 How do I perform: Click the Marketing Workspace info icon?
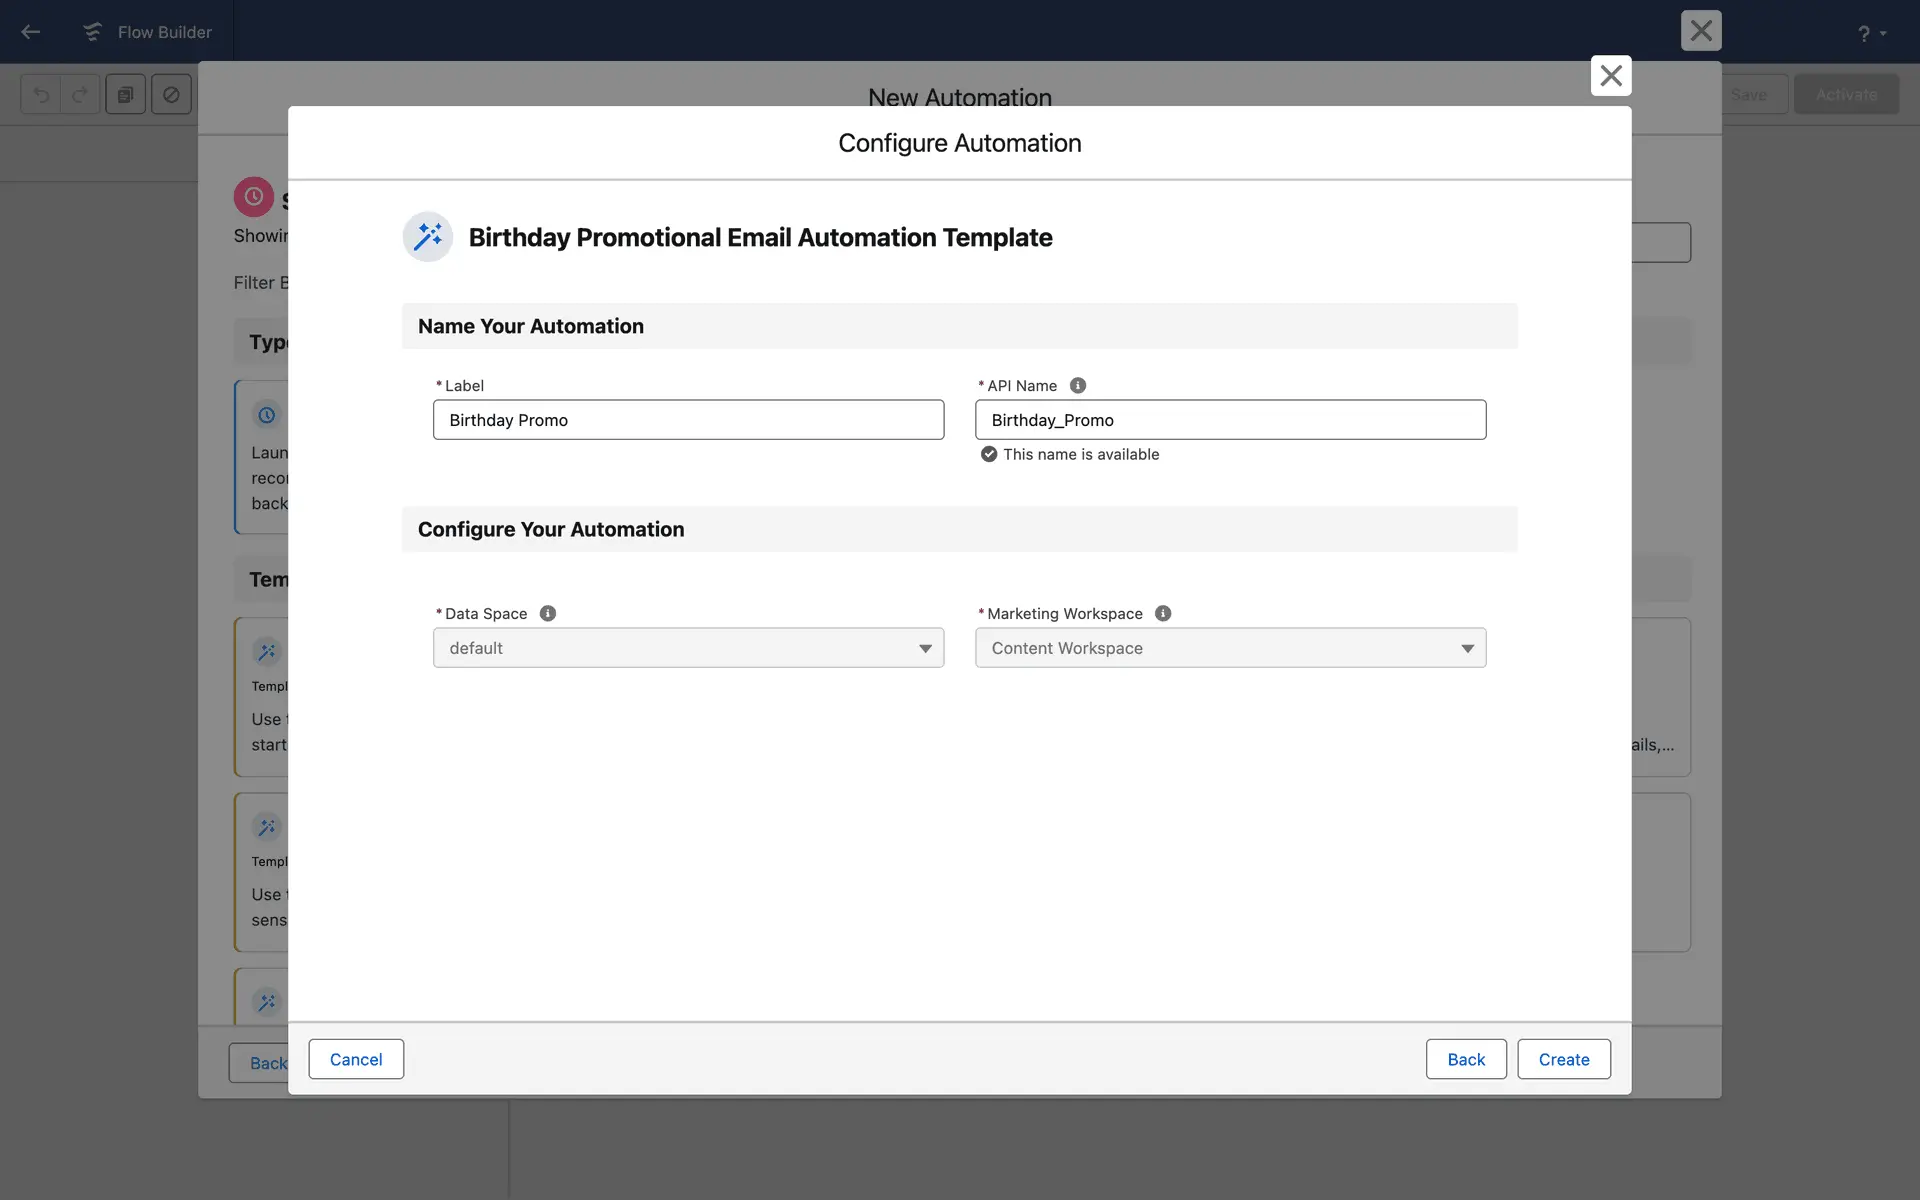[1163, 614]
